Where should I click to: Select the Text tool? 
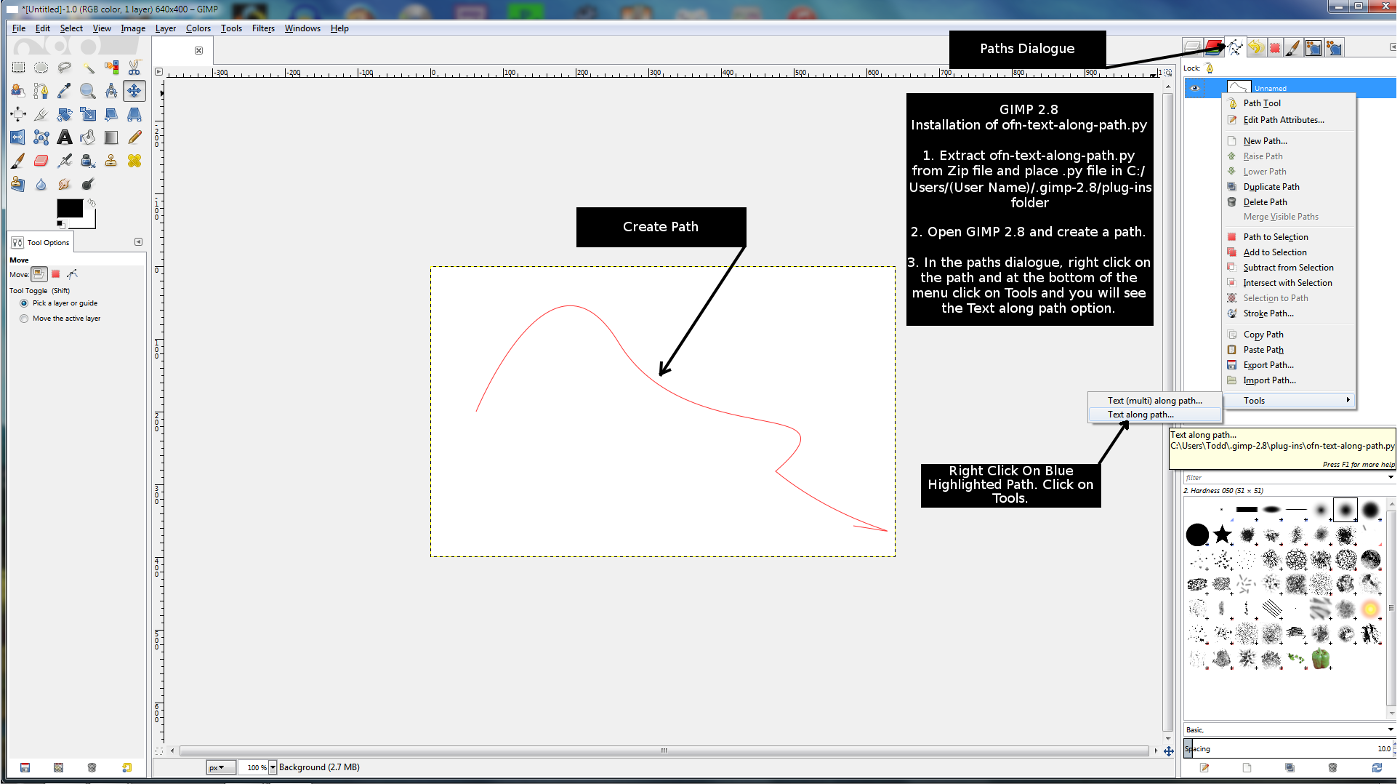tap(64, 137)
